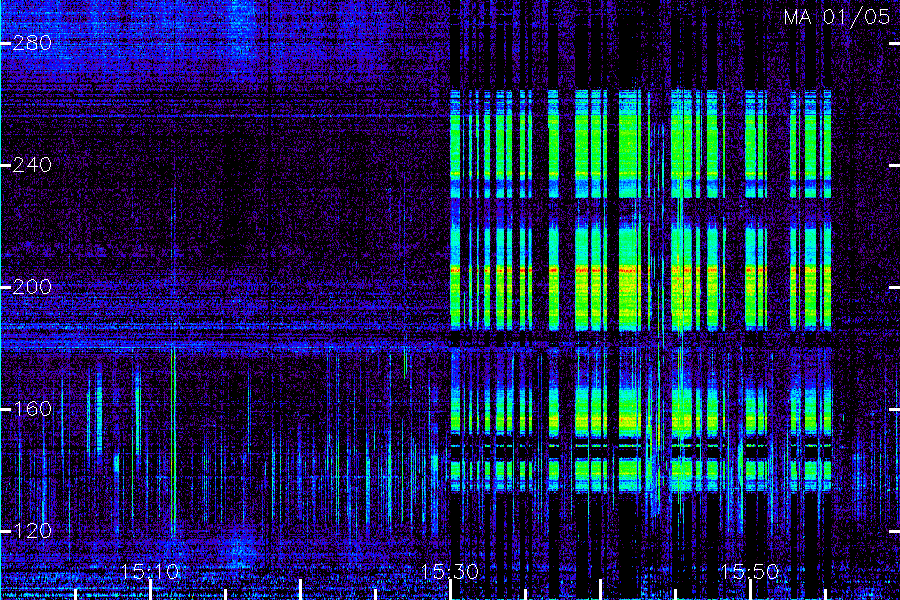Click the 200 frequency axis label
The width and height of the screenshot is (900, 600).
pos(32,287)
